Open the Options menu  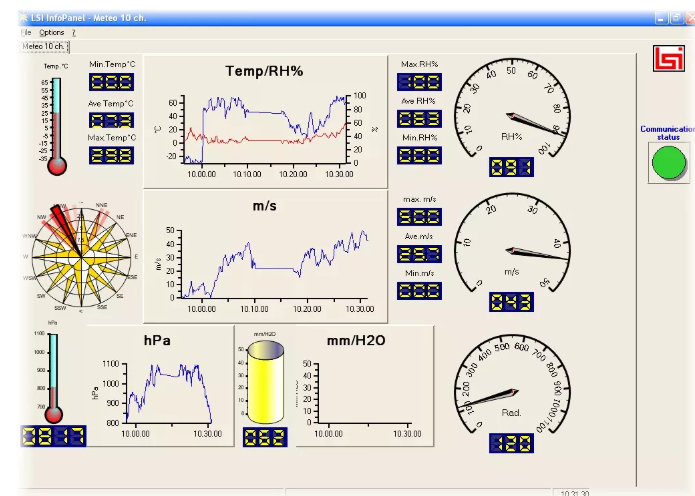click(51, 32)
